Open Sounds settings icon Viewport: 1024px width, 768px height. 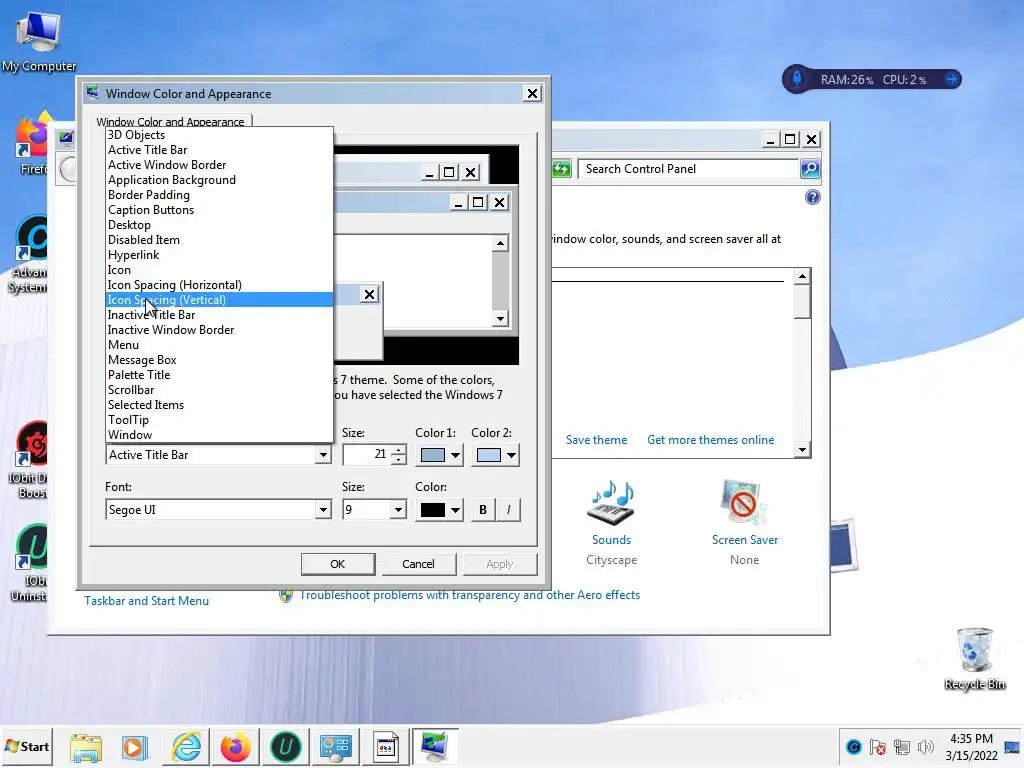point(611,503)
